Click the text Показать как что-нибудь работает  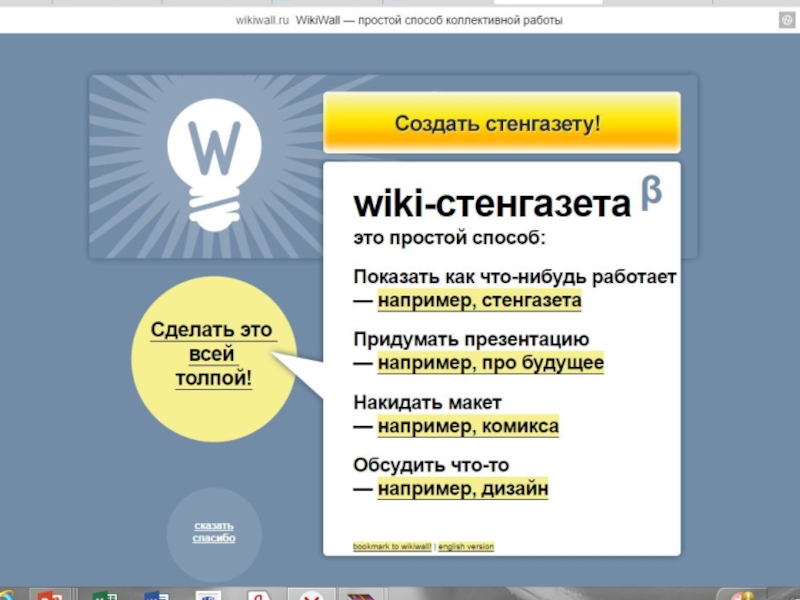[515, 277]
